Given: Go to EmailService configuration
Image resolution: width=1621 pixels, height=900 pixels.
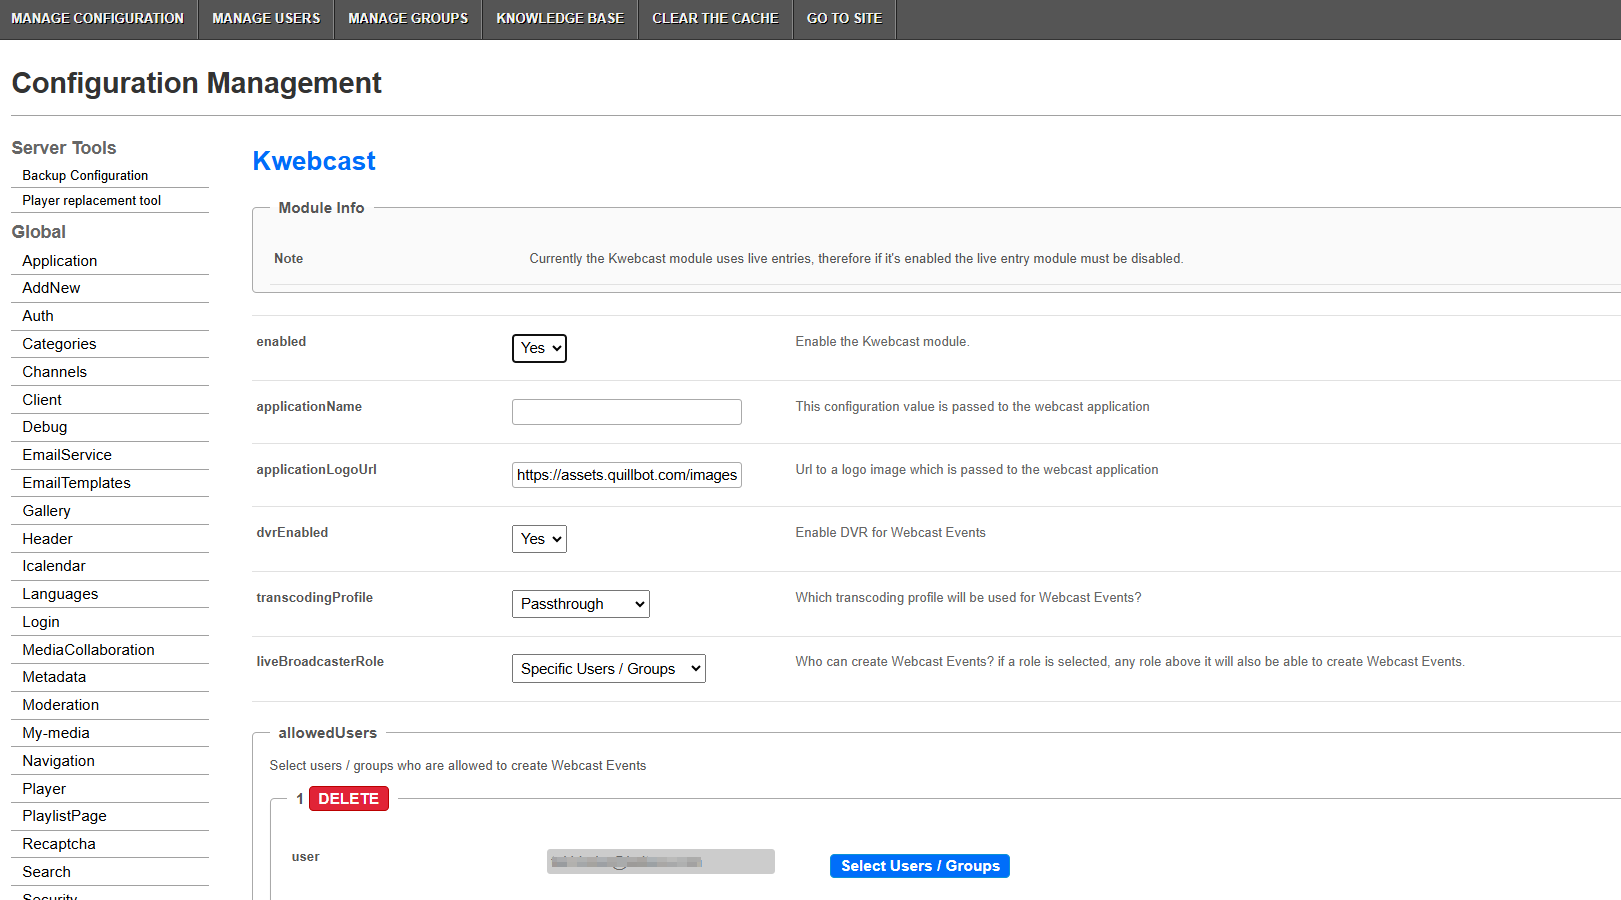Looking at the screenshot, I should point(67,455).
